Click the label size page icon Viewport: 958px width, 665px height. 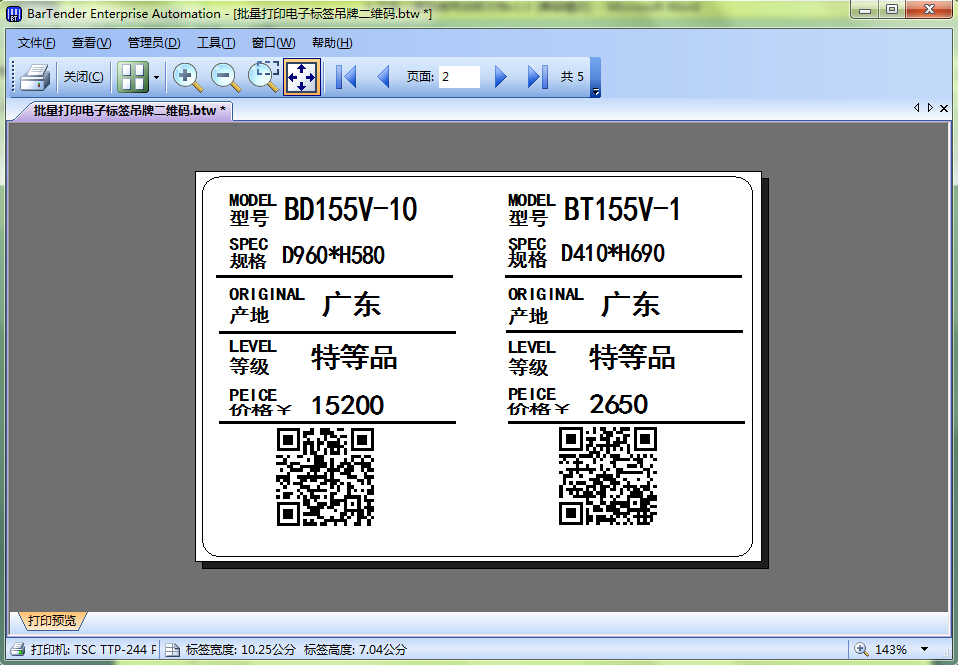click(172, 649)
